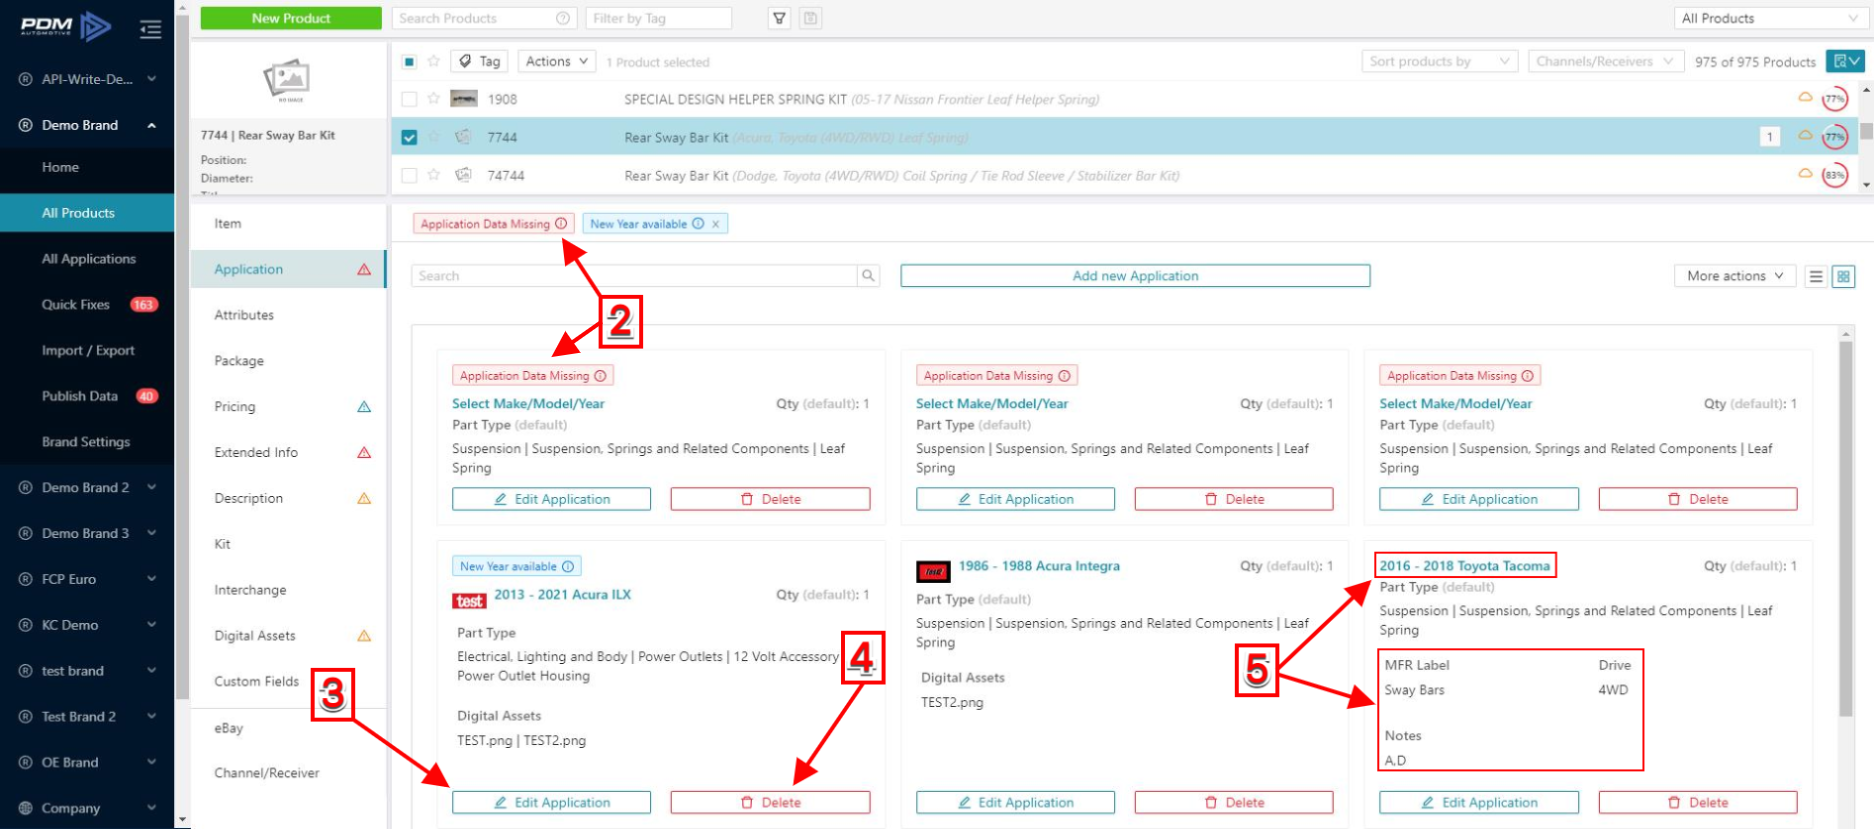The width and height of the screenshot is (1874, 829).
Task: Open Import / Export in the sidebar
Action: click(x=87, y=350)
